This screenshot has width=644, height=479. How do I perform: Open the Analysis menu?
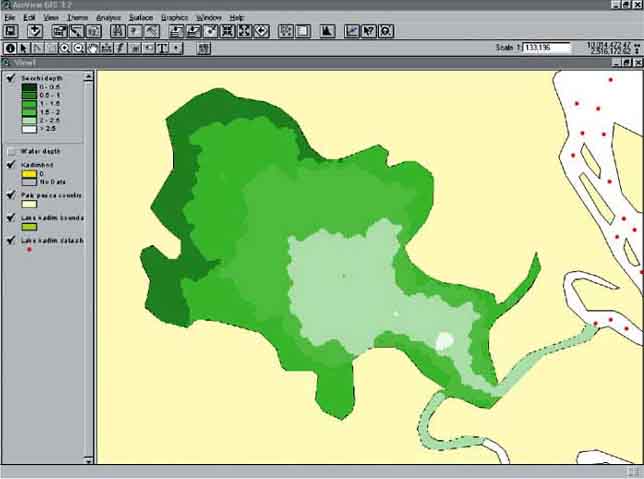pos(108,18)
